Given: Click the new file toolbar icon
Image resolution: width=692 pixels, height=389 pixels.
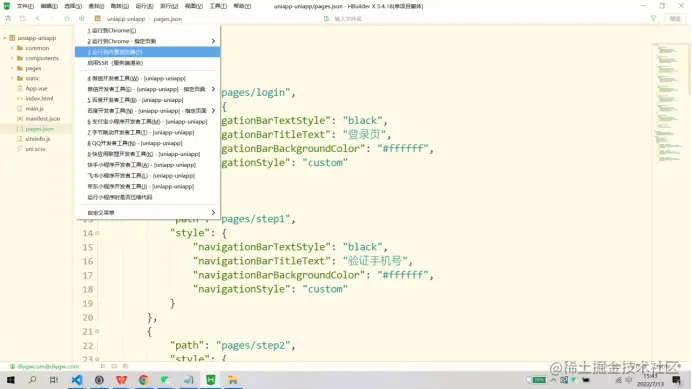Looking at the screenshot, I should pos(8,19).
